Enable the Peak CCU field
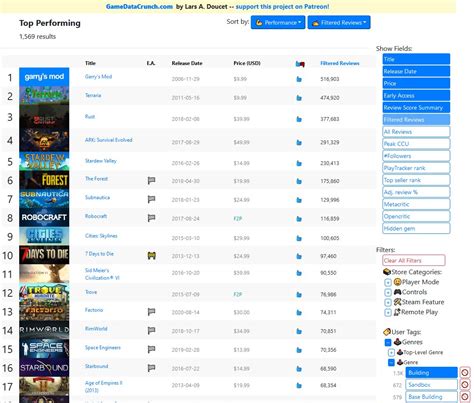Image resolution: width=474 pixels, height=403 pixels. [416, 144]
